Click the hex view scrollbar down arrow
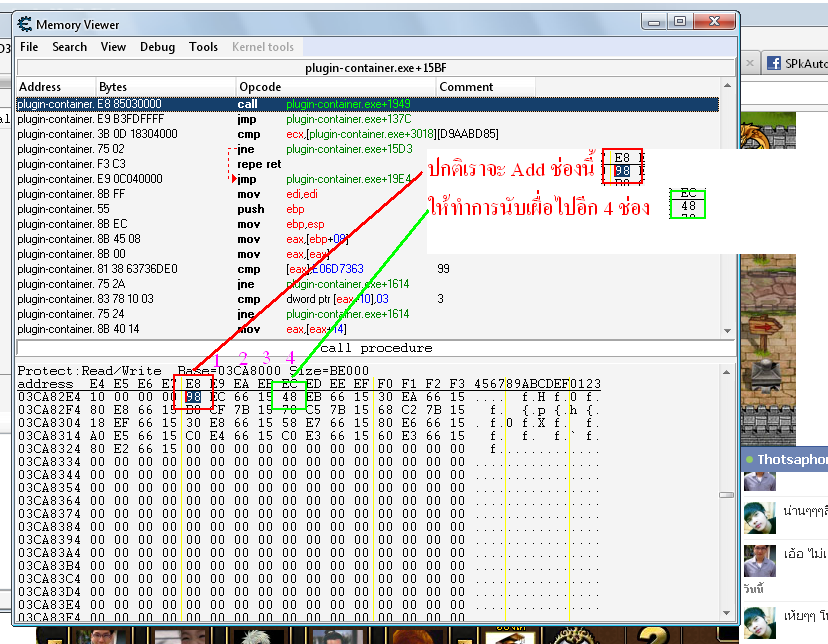 click(x=727, y=613)
